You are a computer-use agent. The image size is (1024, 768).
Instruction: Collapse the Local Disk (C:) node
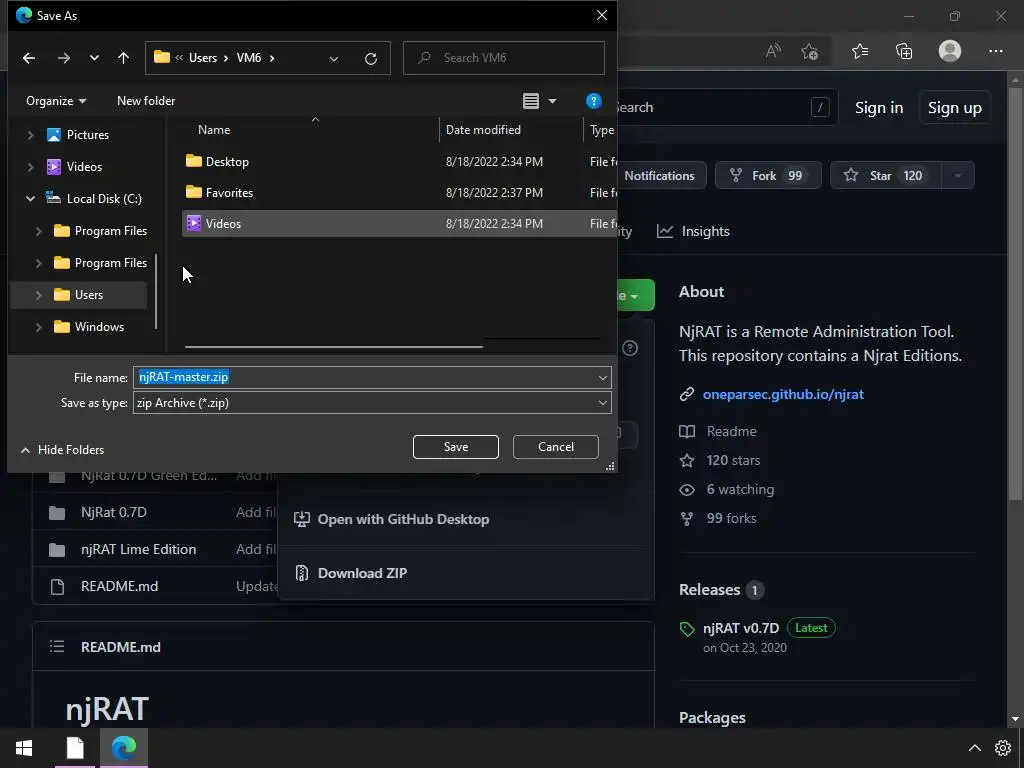tap(30, 199)
